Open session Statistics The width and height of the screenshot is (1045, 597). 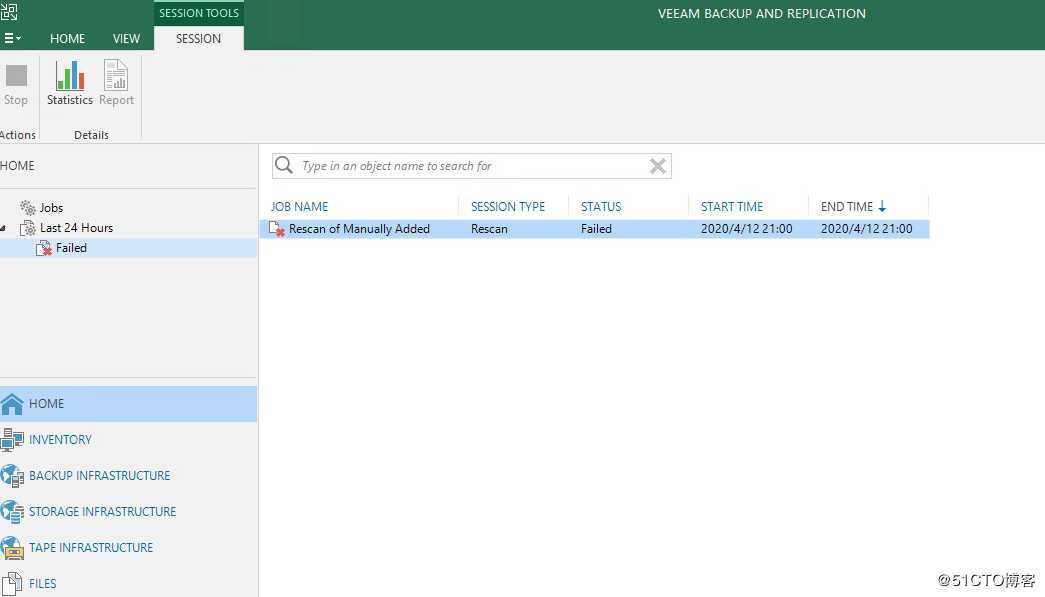click(69, 83)
